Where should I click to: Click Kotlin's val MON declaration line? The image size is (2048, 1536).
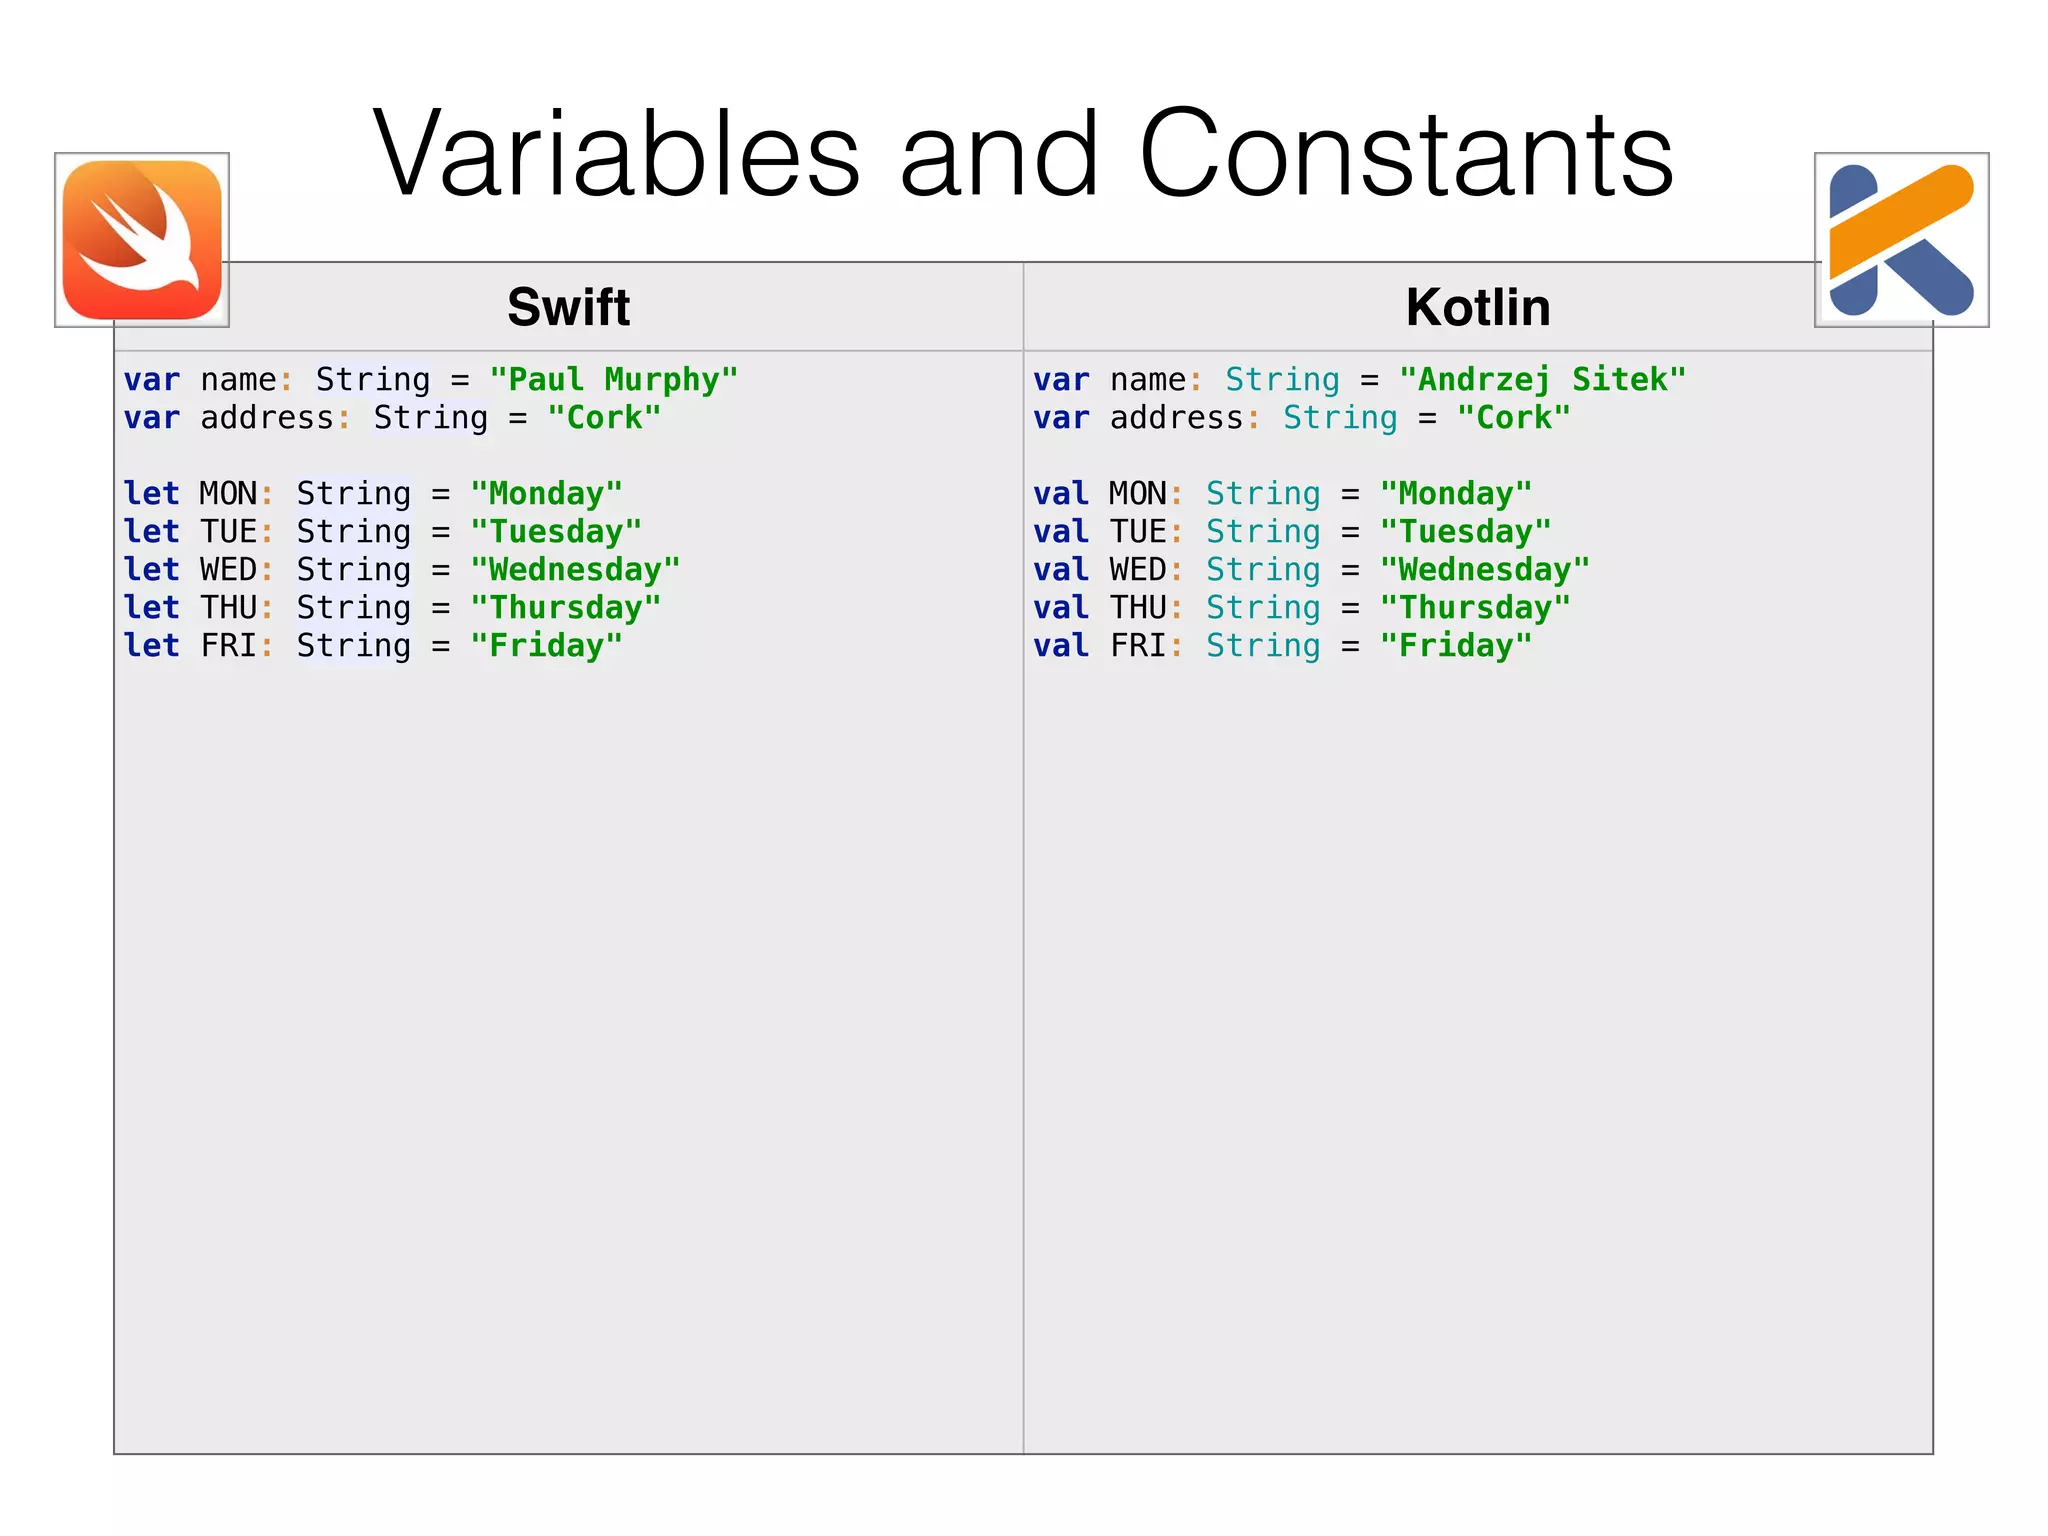(x=1282, y=494)
